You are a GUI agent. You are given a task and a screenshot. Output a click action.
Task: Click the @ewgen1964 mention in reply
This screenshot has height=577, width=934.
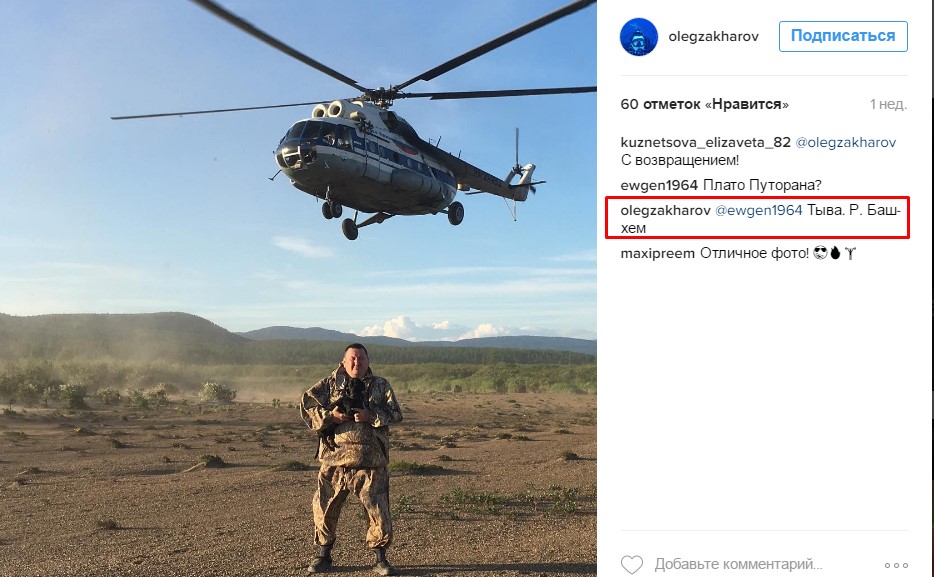[x=759, y=210]
